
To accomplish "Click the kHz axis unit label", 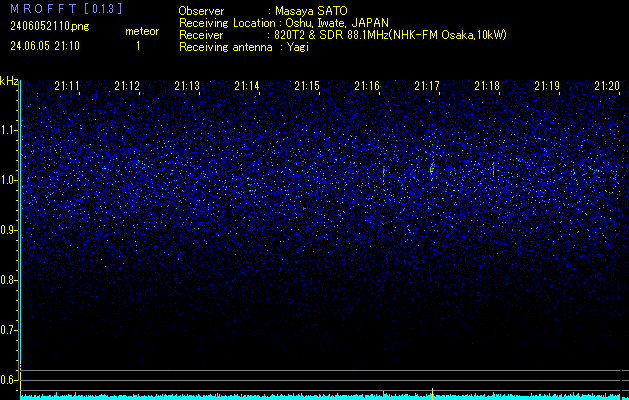I will pyautogui.click(x=9, y=81).
